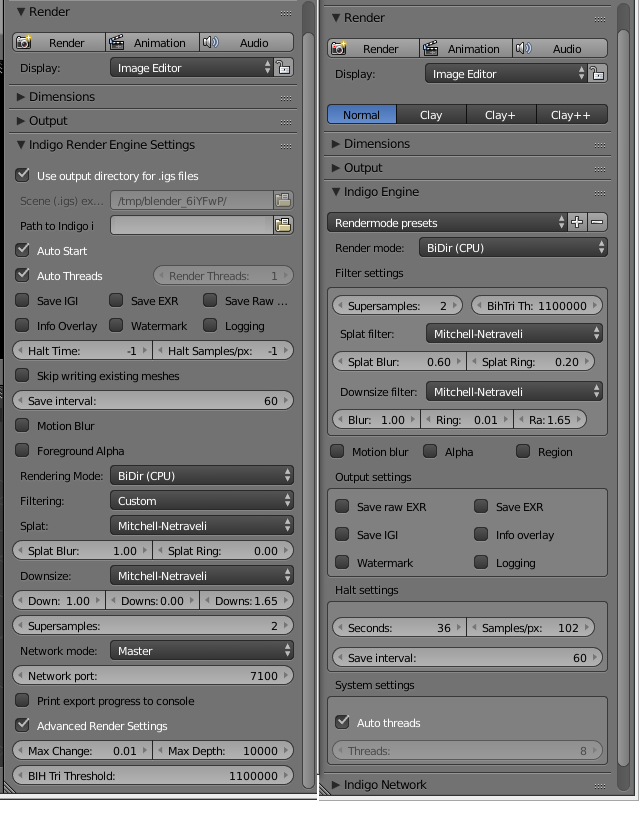This screenshot has width=644, height=814.
Task: Click the Save interval slider in left panel
Action: (x=153, y=400)
